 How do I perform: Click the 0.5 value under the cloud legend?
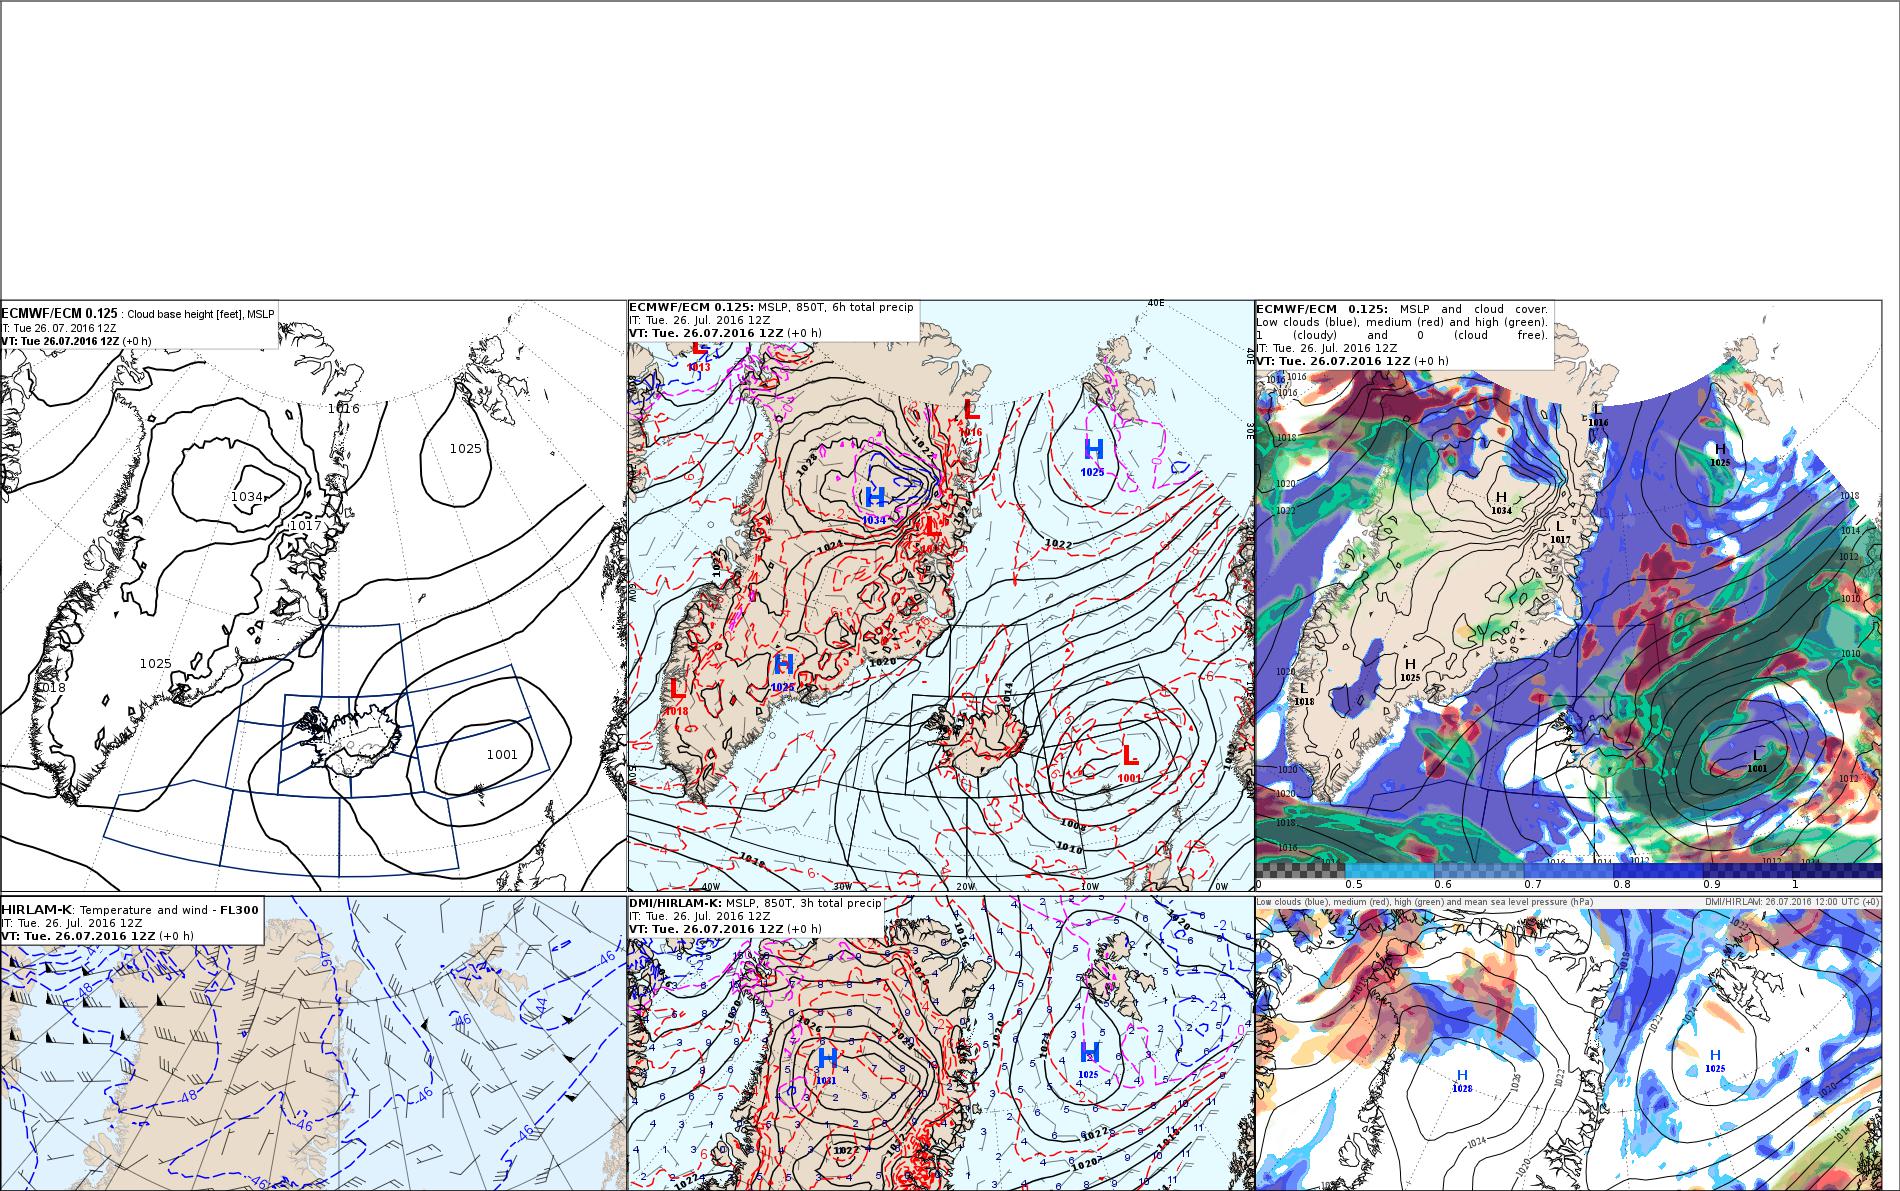click(x=1354, y=884)
